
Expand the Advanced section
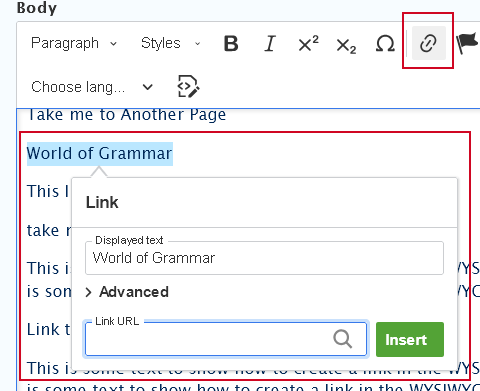pyautogui.click(x=127, y=292)
